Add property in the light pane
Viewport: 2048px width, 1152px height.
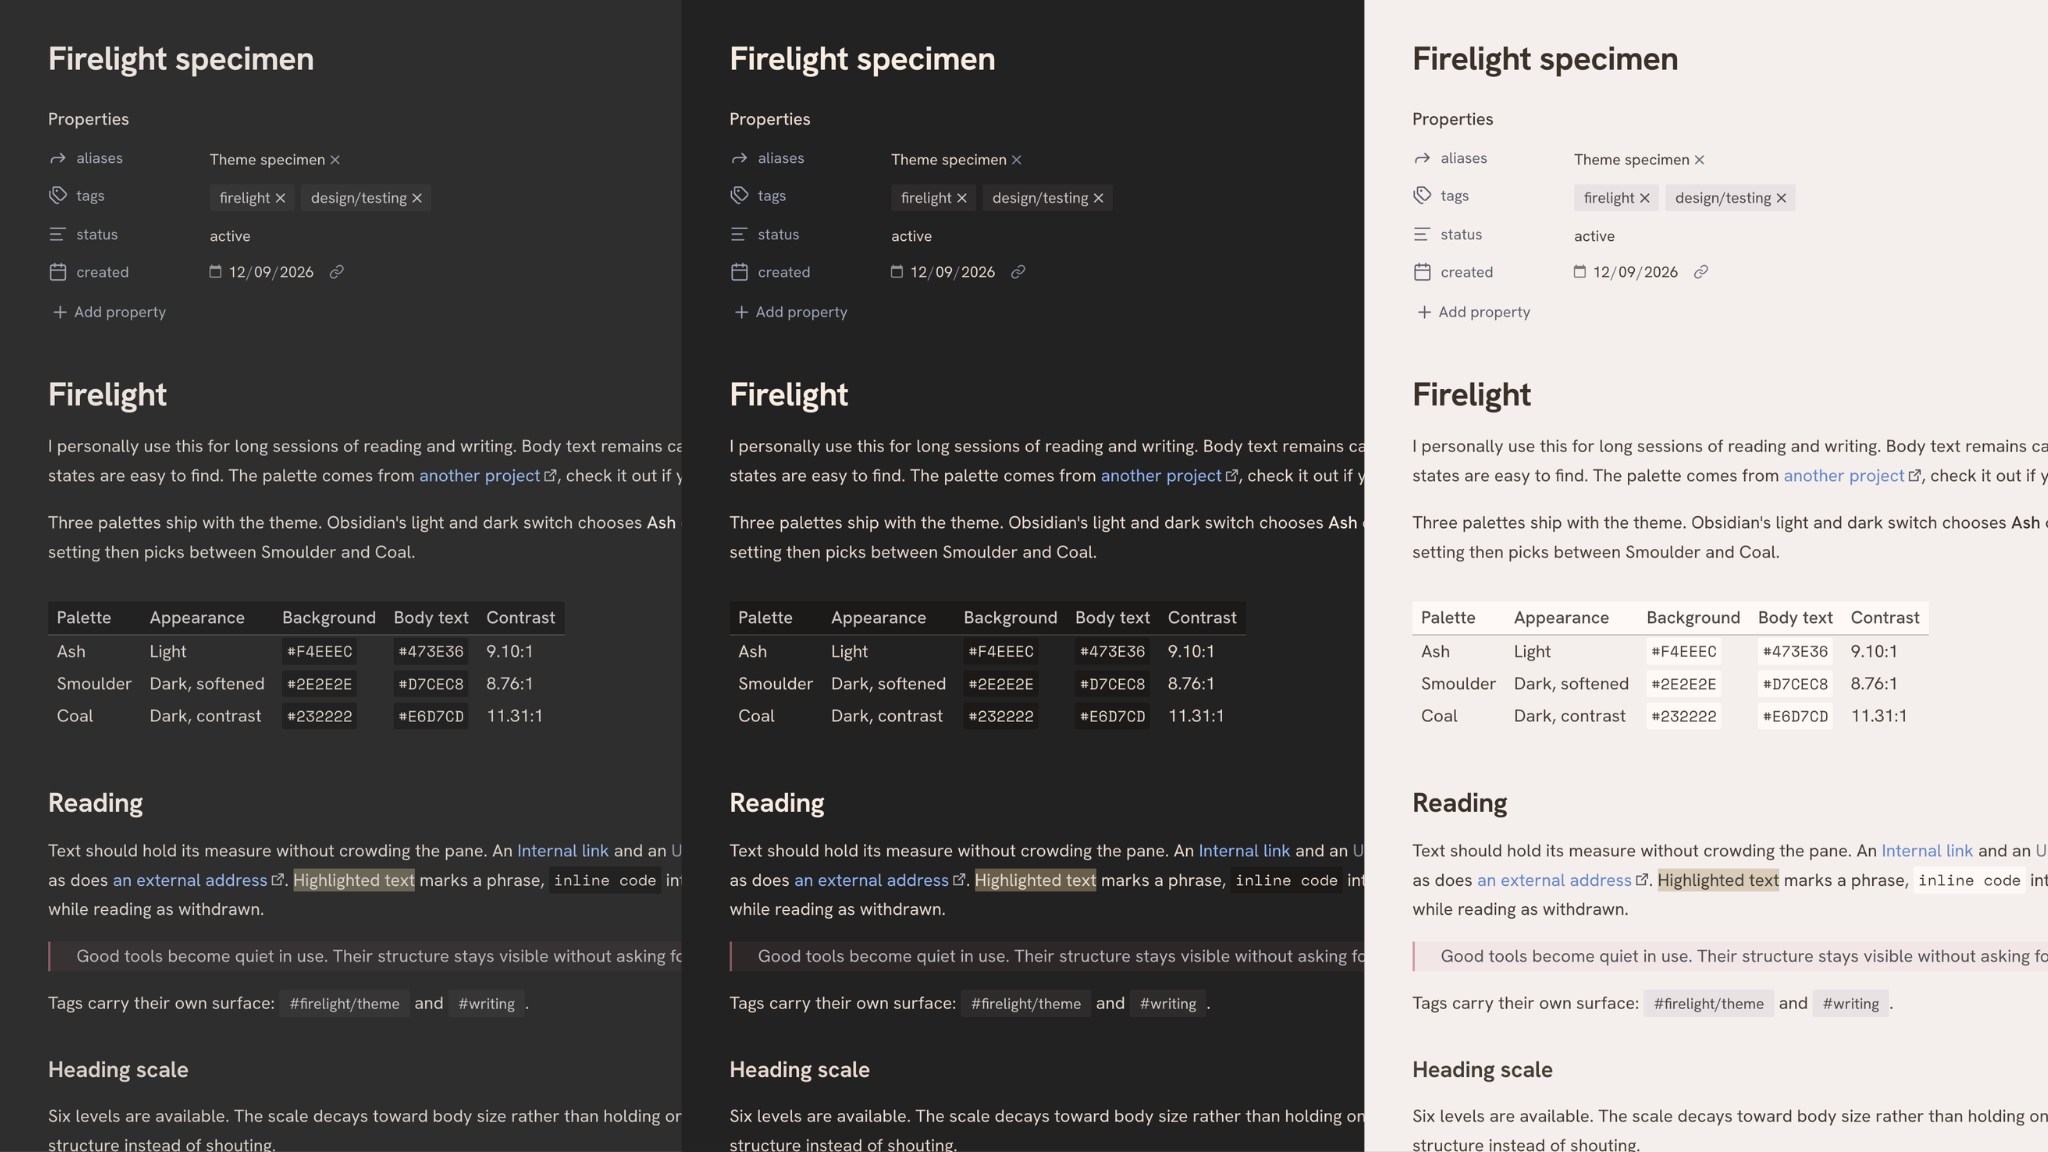click(1473, 312)
